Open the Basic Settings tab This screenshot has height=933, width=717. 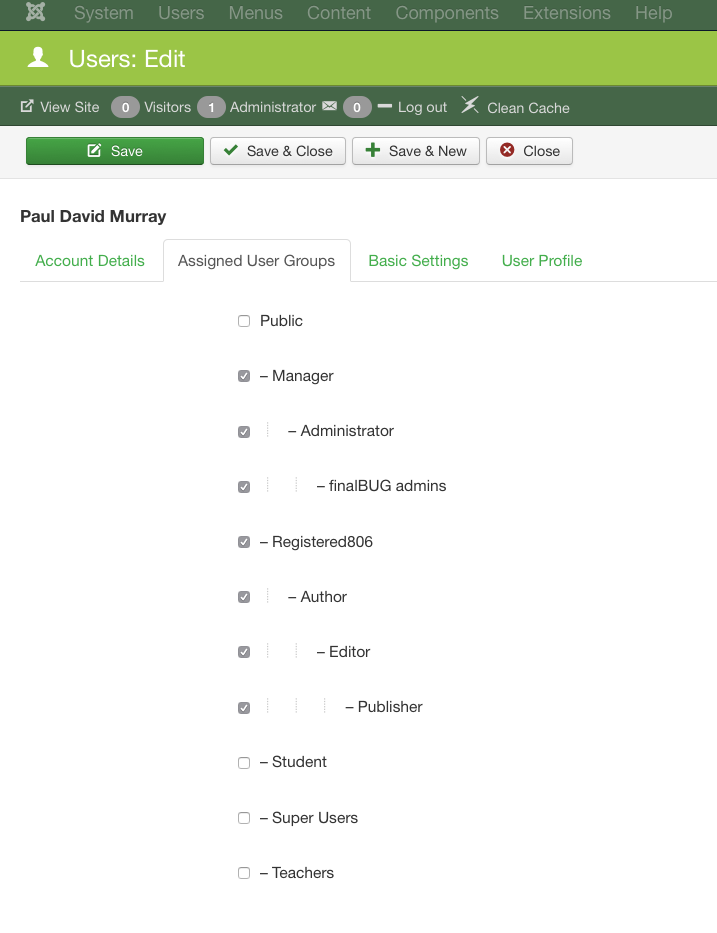(x=418, y=261)
